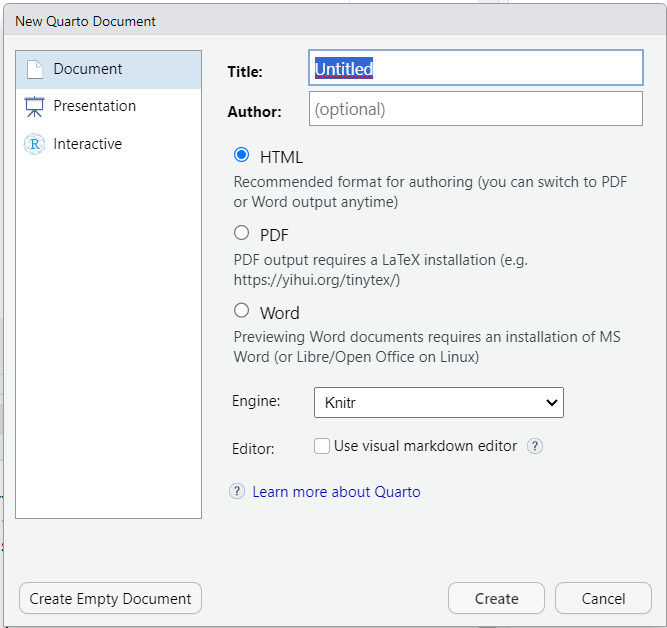667x628 pixels.
Task: Select the PDF output format
Action: [x=242, y=233]
